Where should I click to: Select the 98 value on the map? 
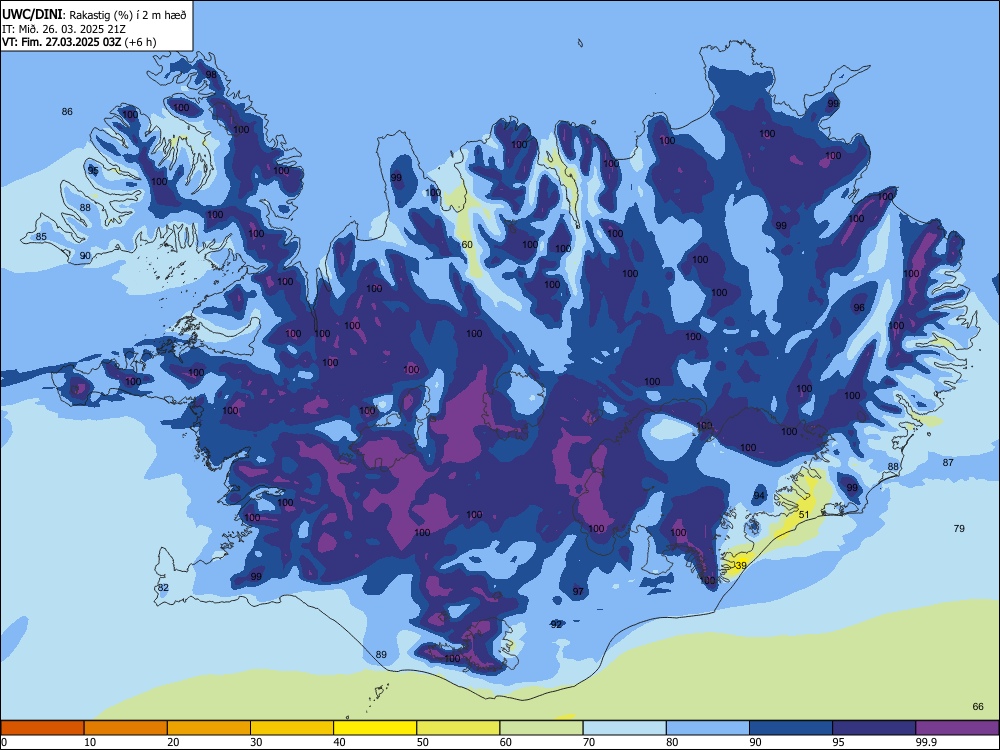coord(210,75)
